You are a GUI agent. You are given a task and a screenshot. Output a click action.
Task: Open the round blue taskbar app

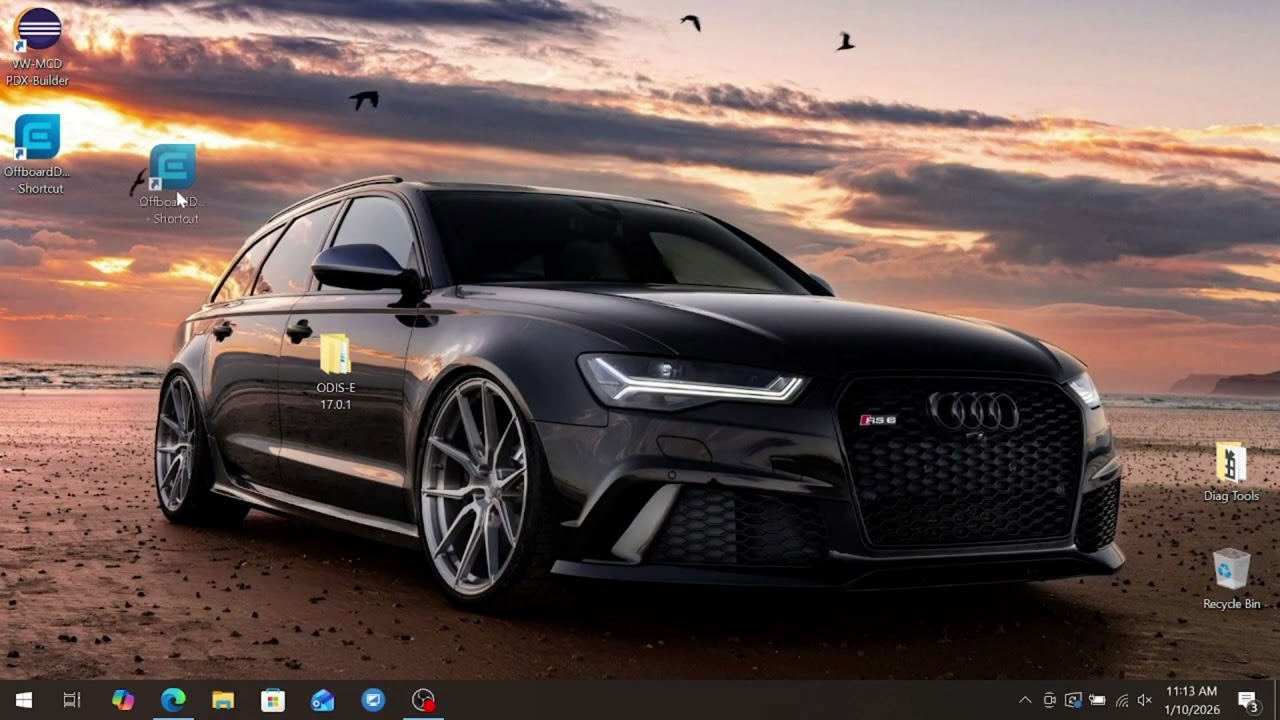(x=373, y=700)
